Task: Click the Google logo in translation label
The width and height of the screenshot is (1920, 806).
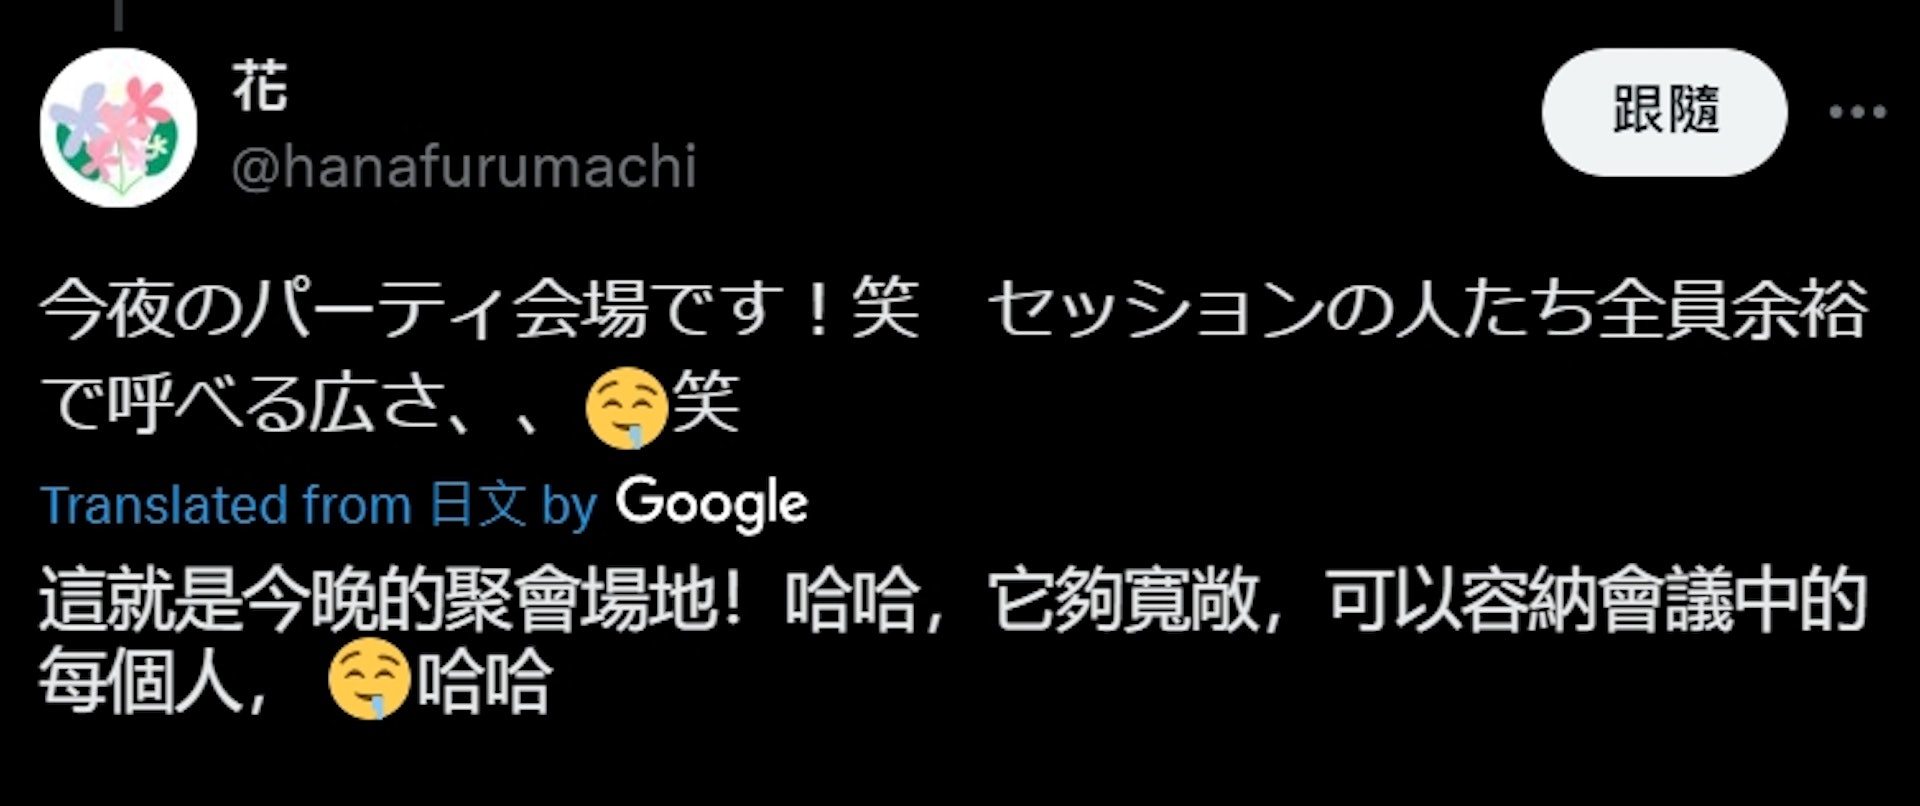Action: coord(711,504)
